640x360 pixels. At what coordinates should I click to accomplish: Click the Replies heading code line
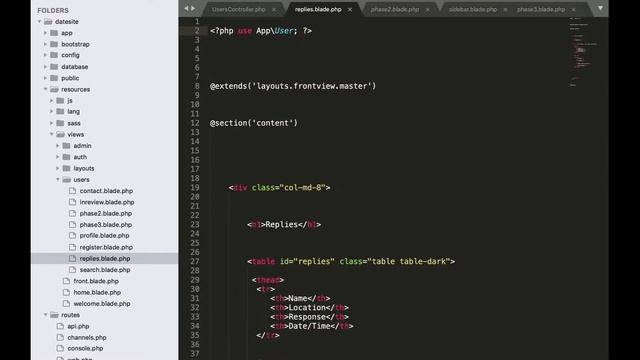pos(284,224)
